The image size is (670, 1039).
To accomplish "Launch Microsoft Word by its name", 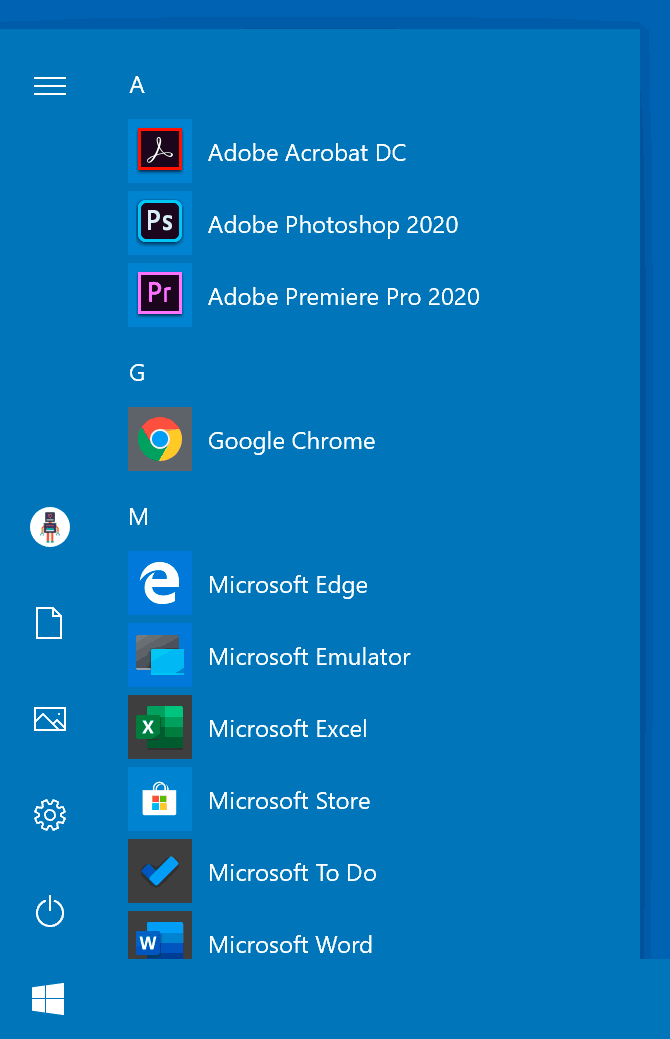I will coord(290,945).
